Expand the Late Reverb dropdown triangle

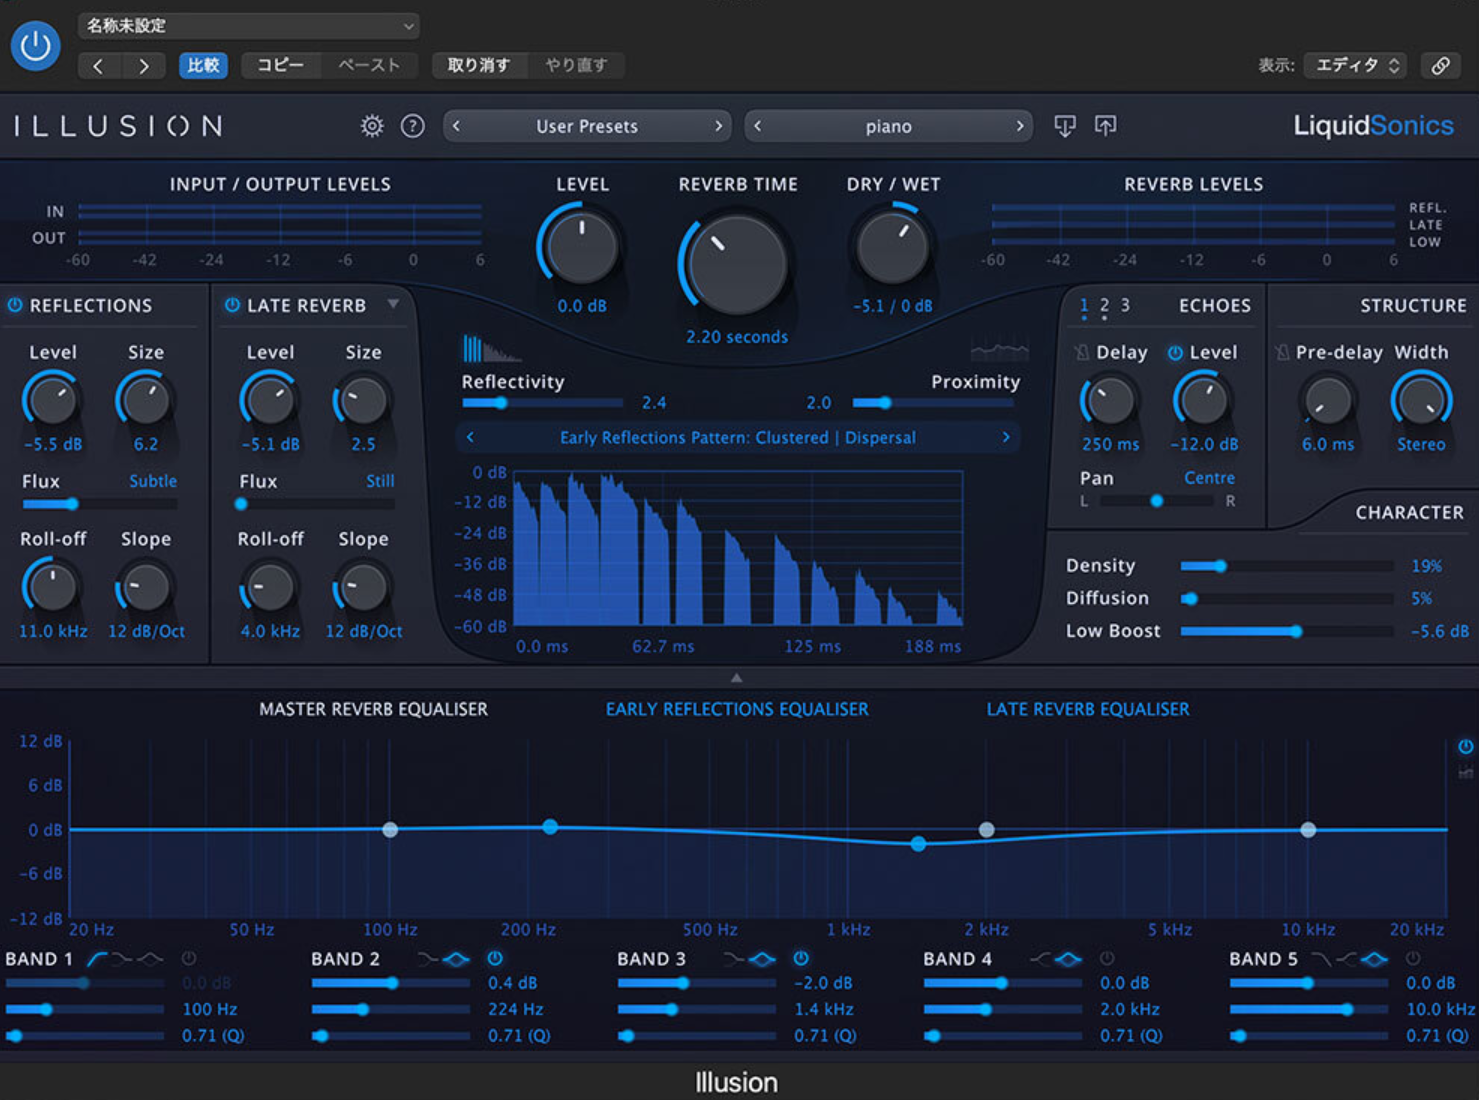pyautogui.click(x=393, y=304)
